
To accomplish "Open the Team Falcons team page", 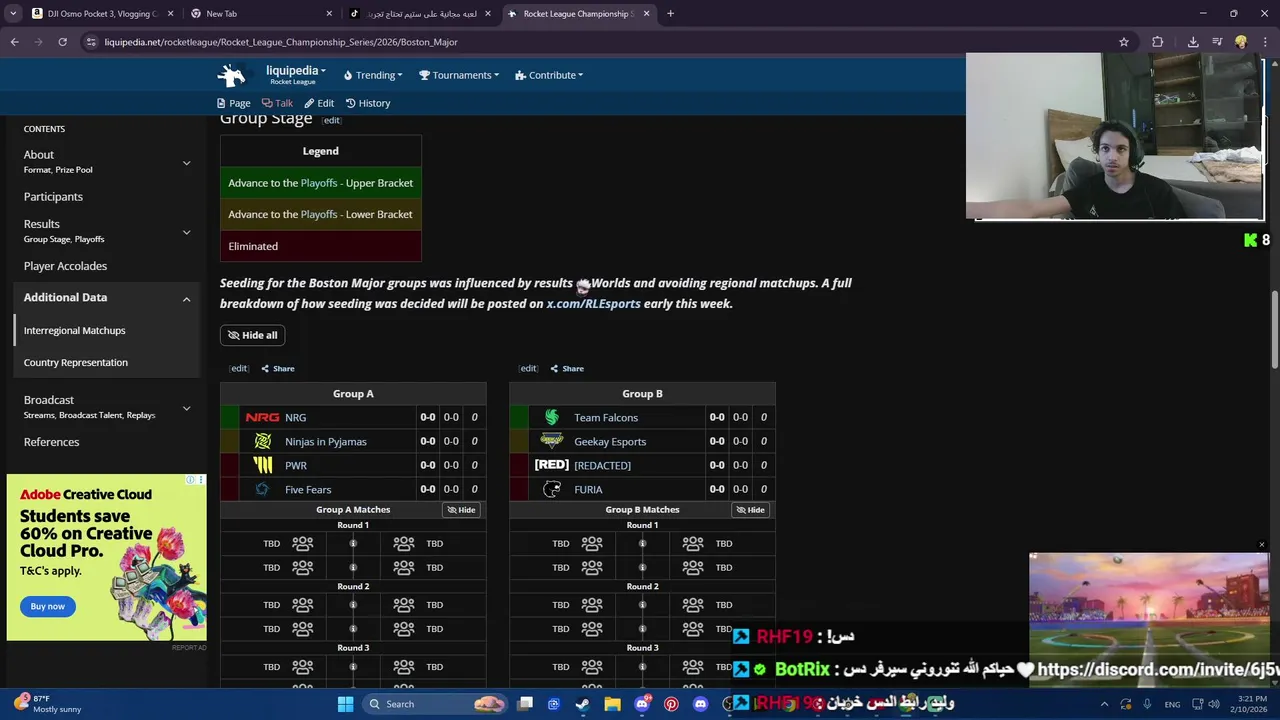I will [x=606, y=417].
